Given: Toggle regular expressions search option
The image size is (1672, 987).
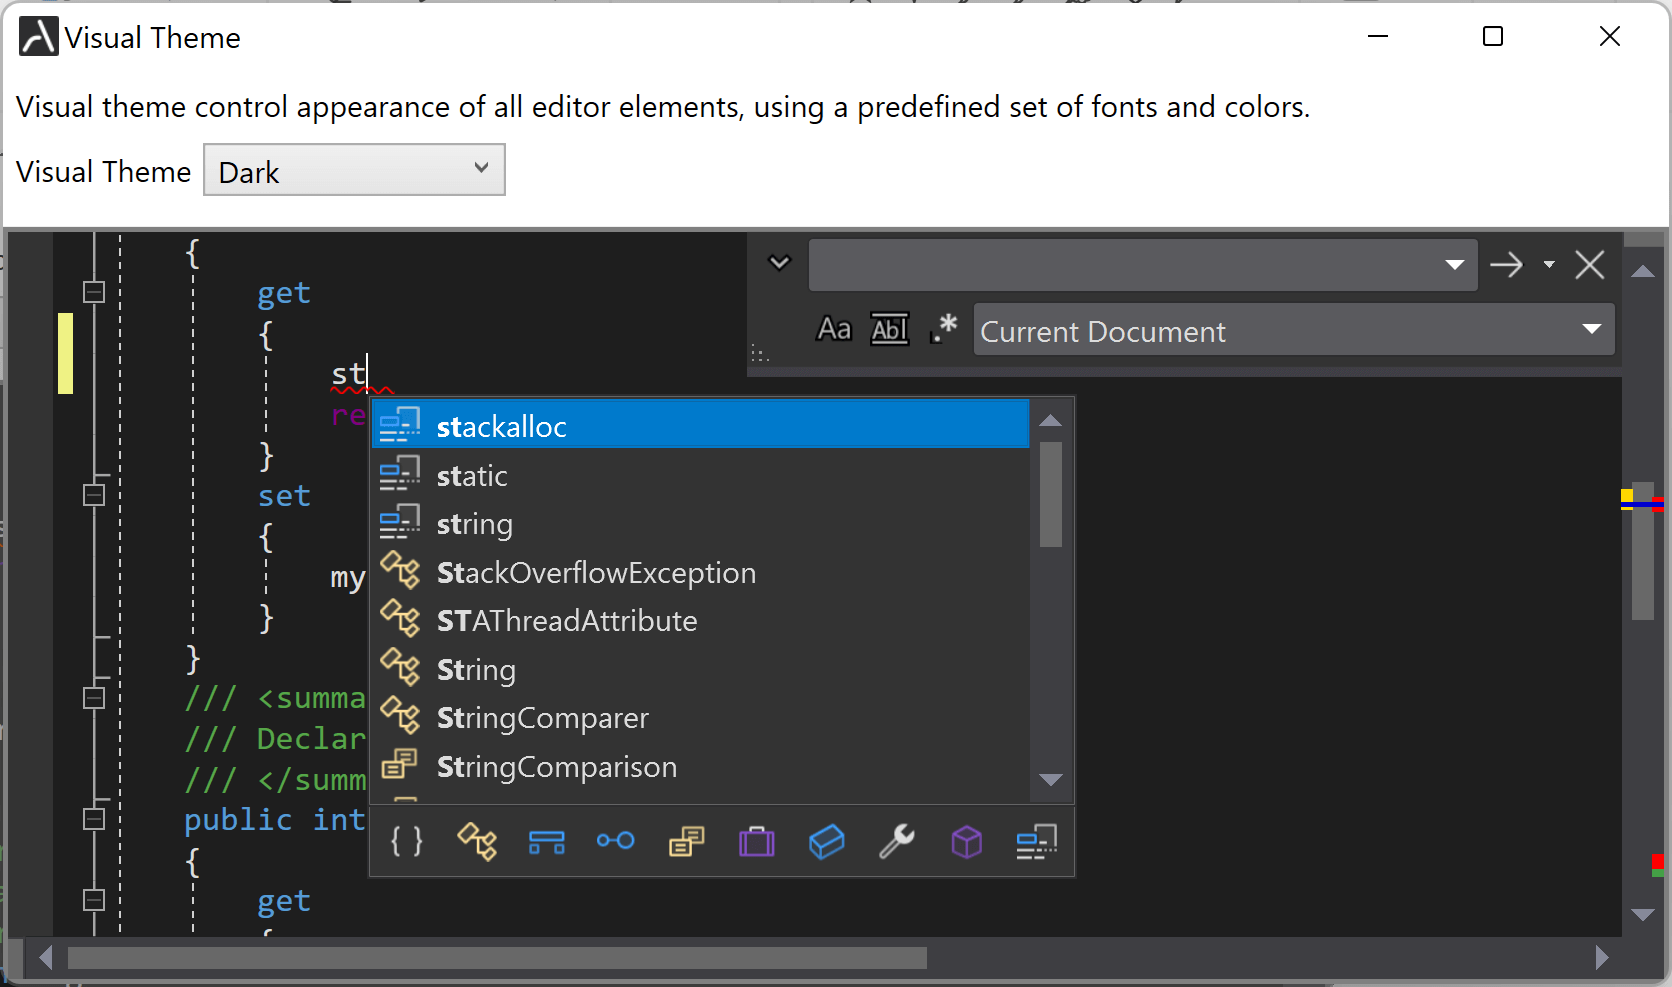Looking at the screenshot, I should coord(942,329).
